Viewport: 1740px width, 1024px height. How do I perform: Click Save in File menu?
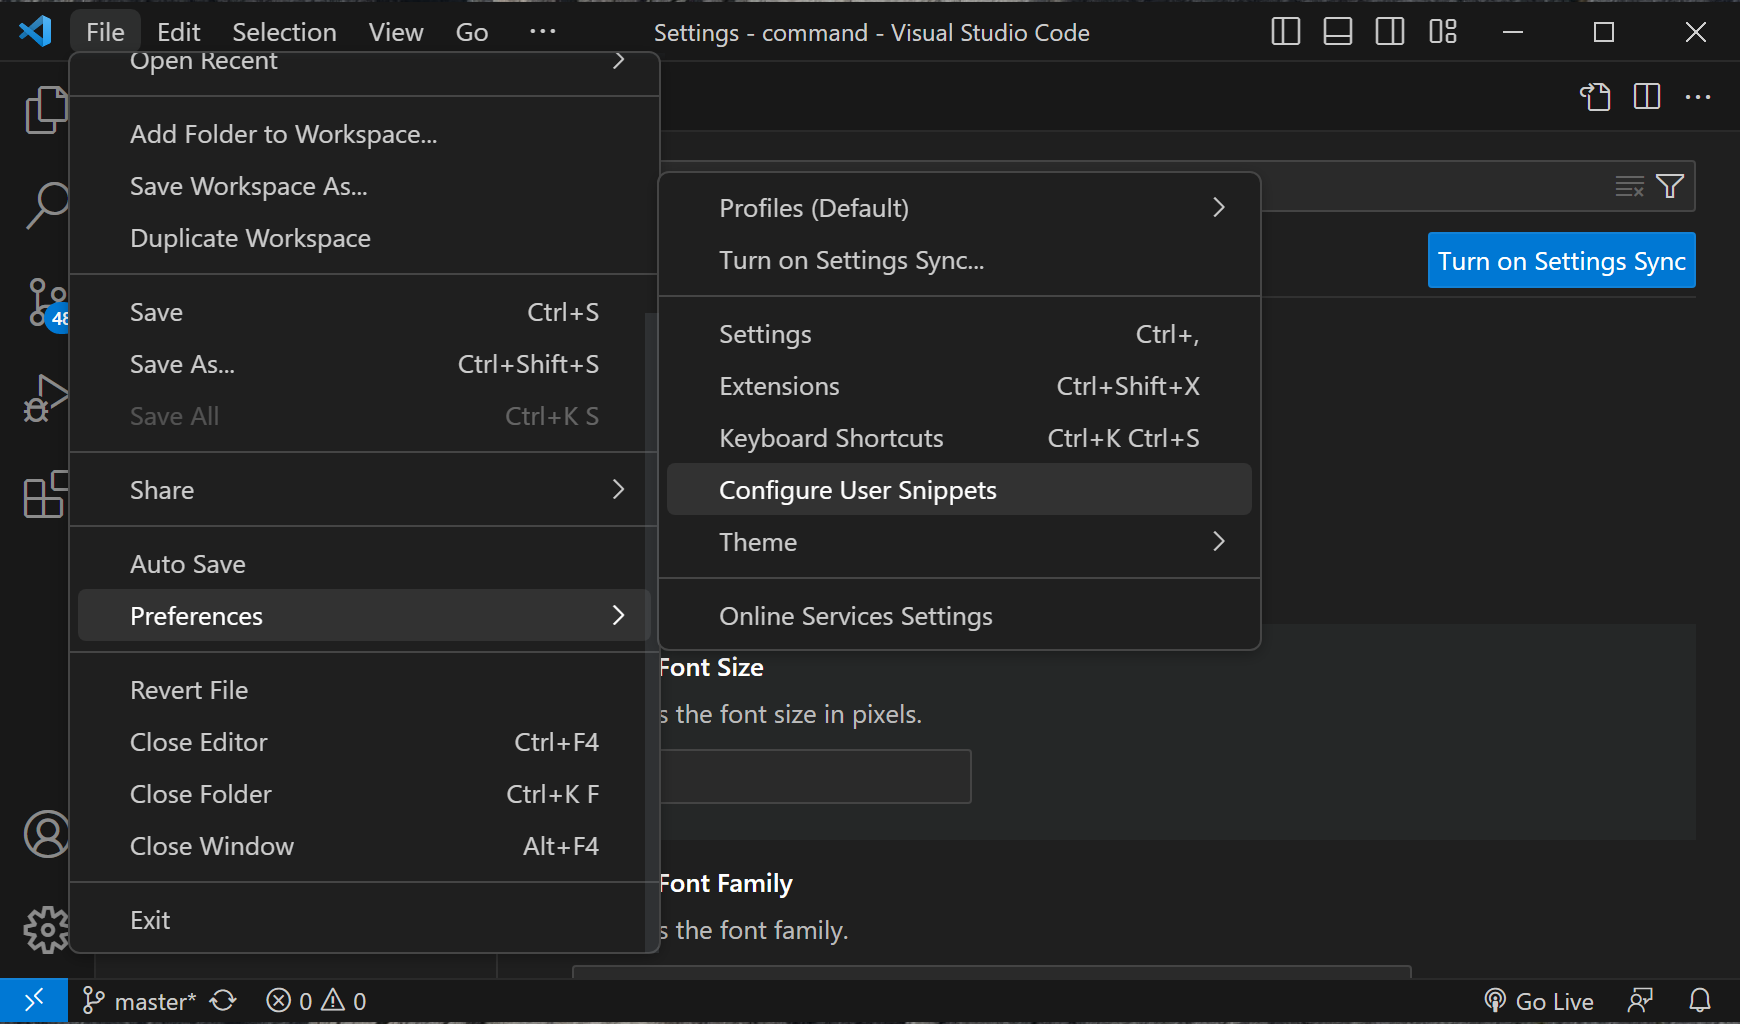click(364, 312)
